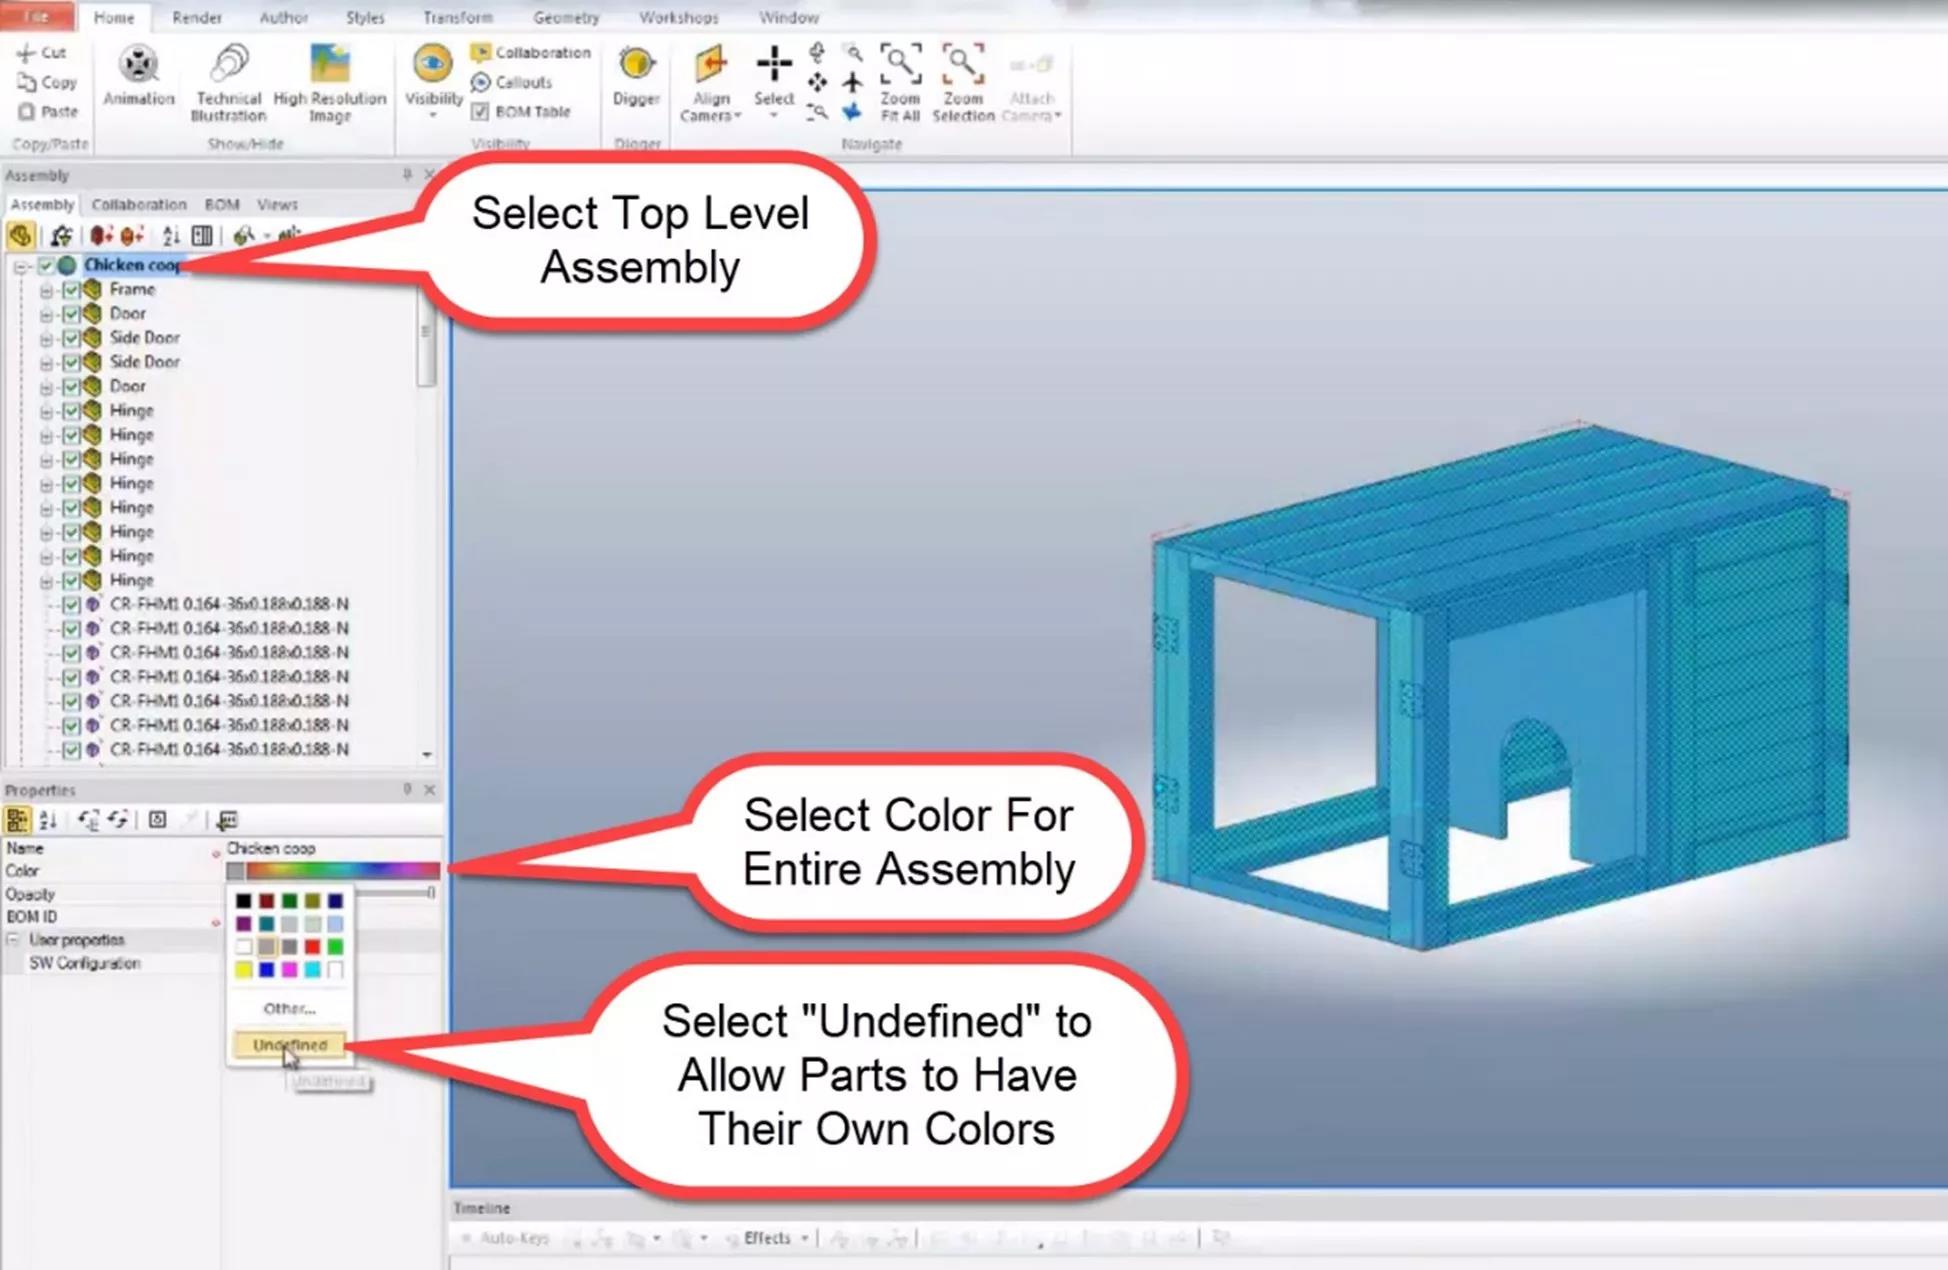Viewport: 1948px width, 1270px height.
Task: Toggle last visible CR-FHMI checkbox
Action: [x=71, y=750]
